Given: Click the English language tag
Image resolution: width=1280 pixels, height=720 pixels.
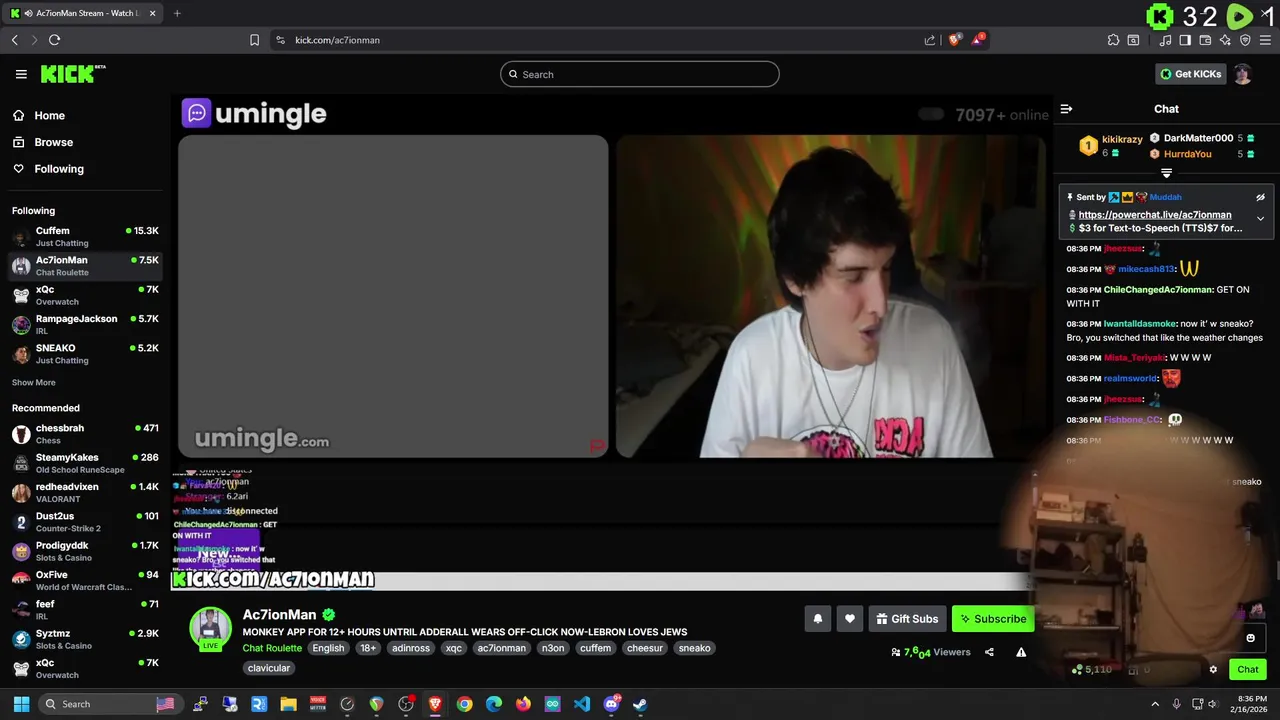Looking at the screenshot, I should click(328, 648).
